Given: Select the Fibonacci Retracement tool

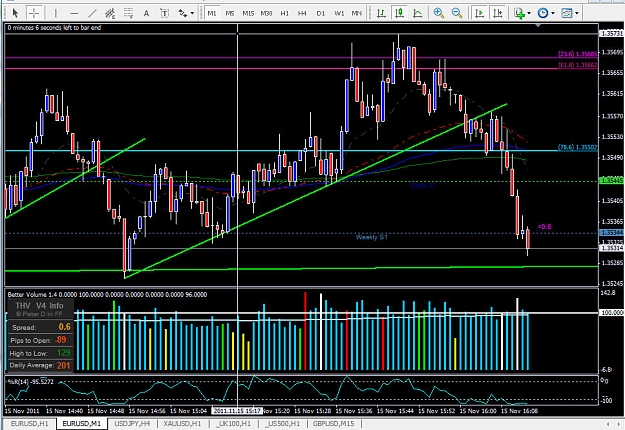Looking at the screenshot, I should [128, 13].
